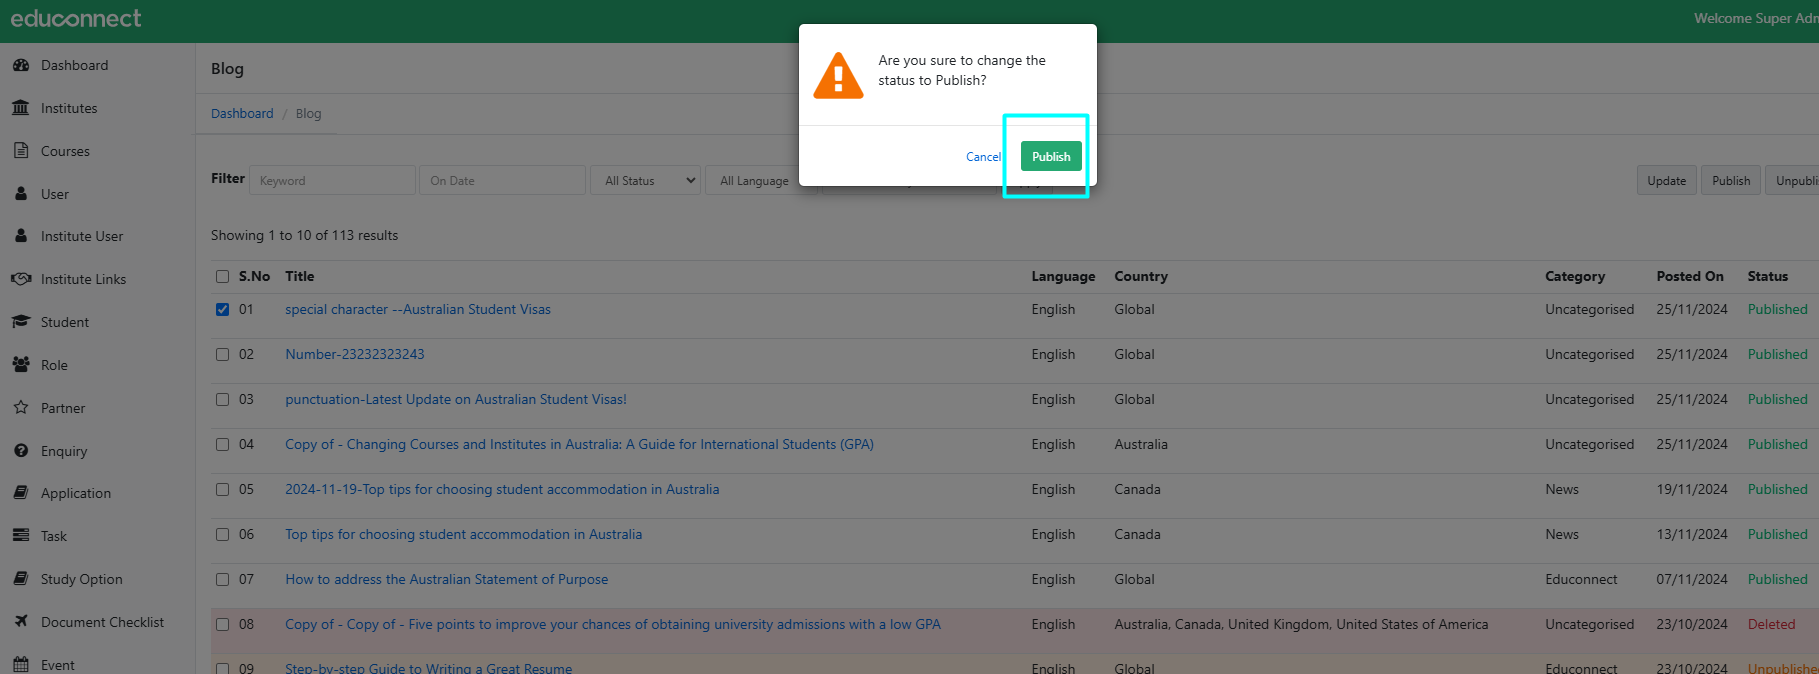Click the User person icon

point(21,194)
